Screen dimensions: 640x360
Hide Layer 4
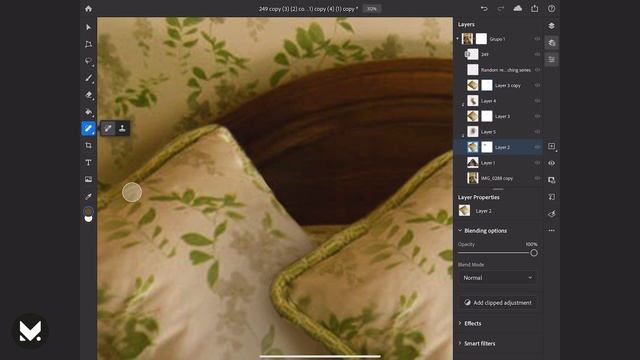click(537, 101)
